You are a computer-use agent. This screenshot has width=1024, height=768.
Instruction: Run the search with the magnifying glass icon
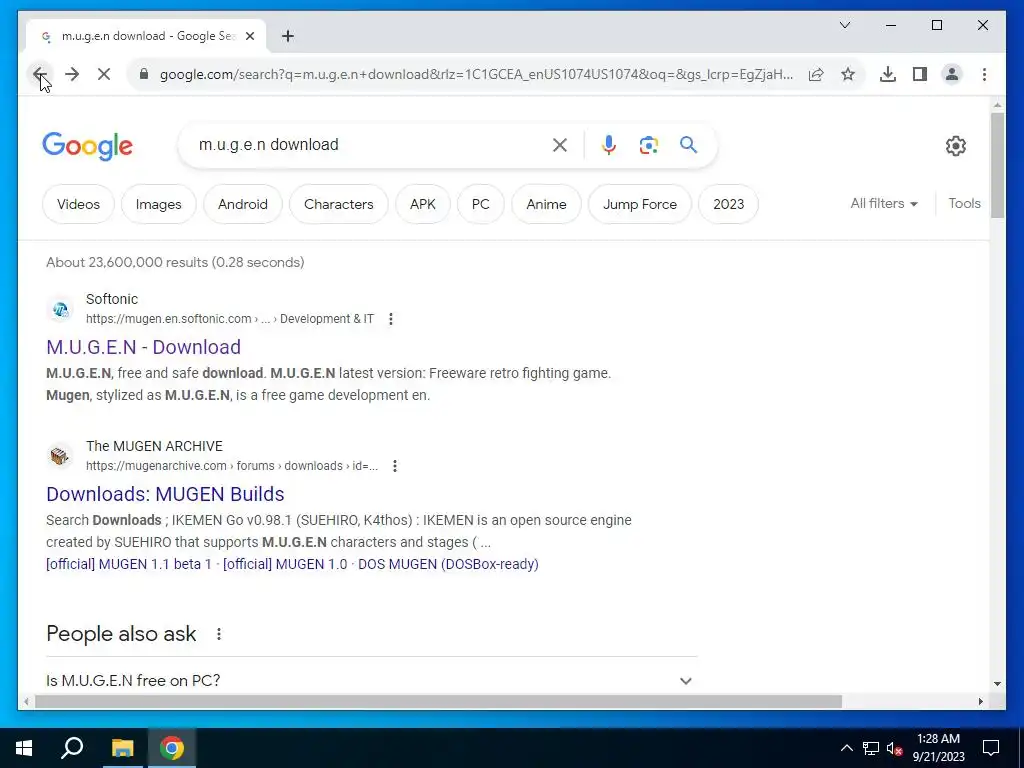(688, 144)
